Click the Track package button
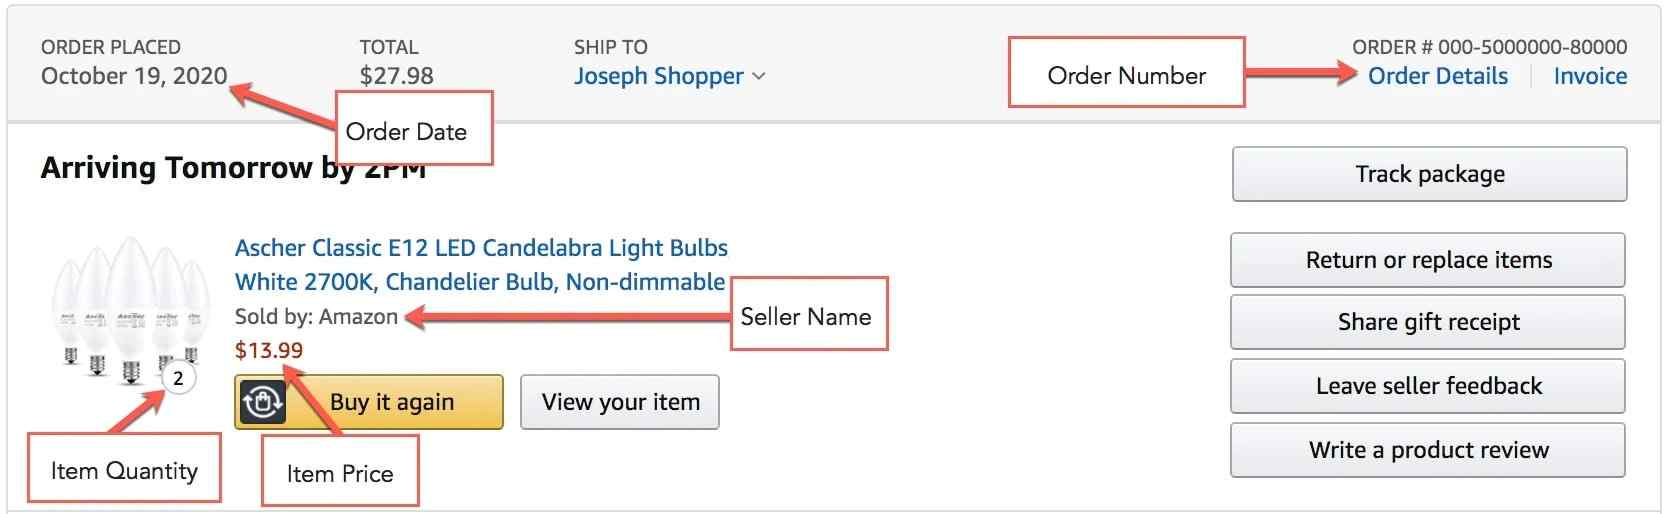1666x514 pixels. pos(1430,174)
